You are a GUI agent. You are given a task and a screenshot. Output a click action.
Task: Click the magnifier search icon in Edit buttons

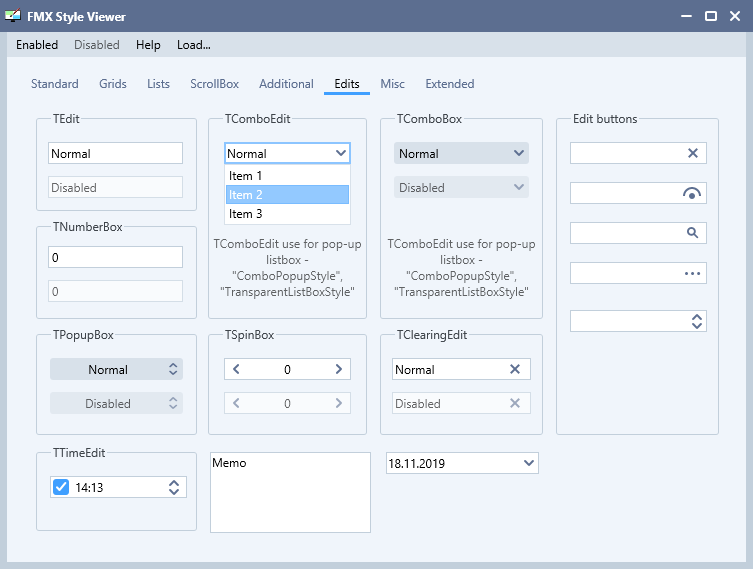[x=692, y=233]
